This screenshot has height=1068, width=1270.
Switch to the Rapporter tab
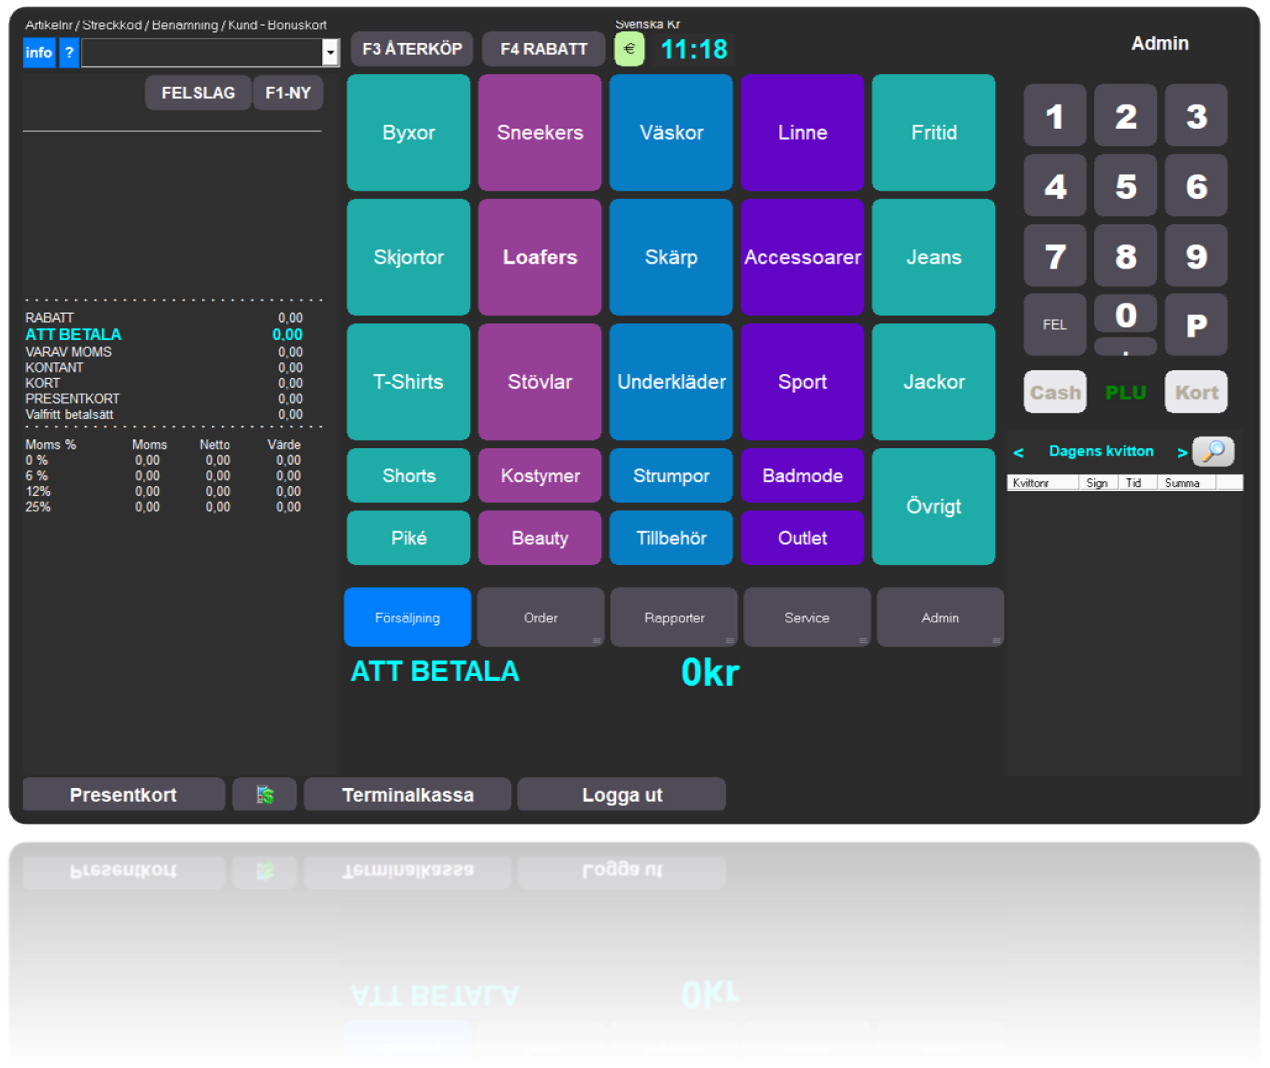click(x=673, y=617)
